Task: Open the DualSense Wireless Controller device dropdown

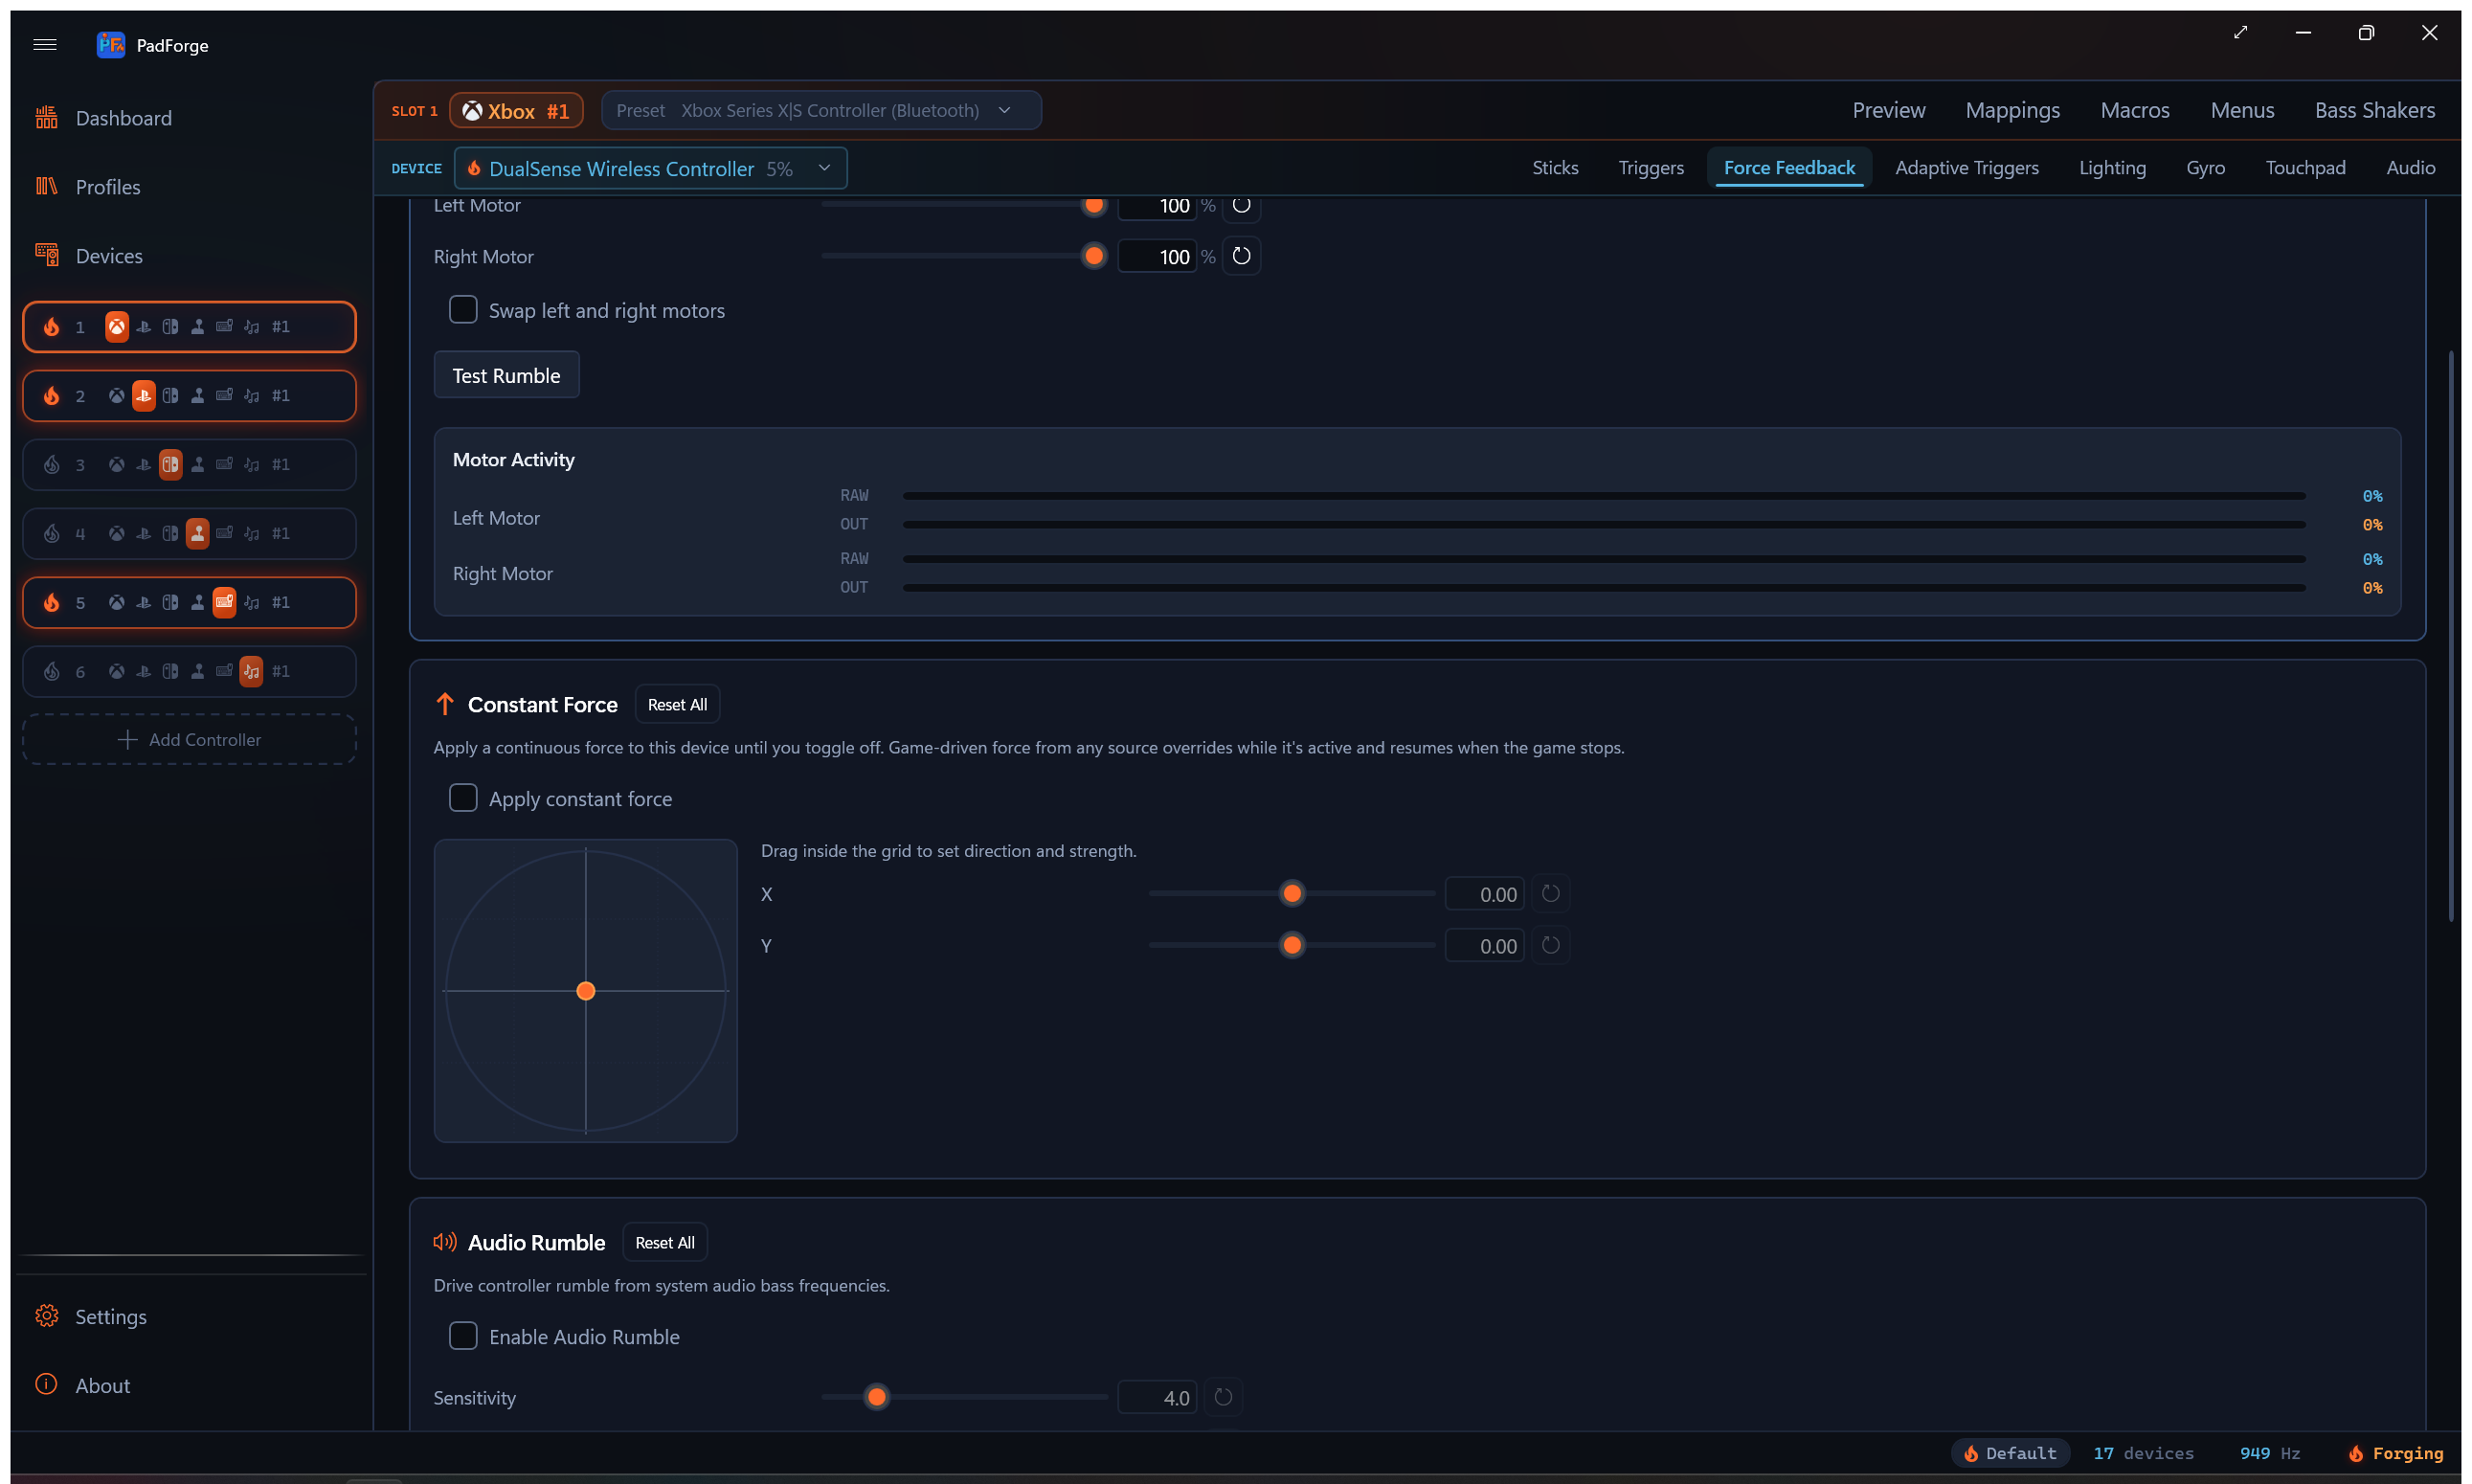Action: [650, 168]
